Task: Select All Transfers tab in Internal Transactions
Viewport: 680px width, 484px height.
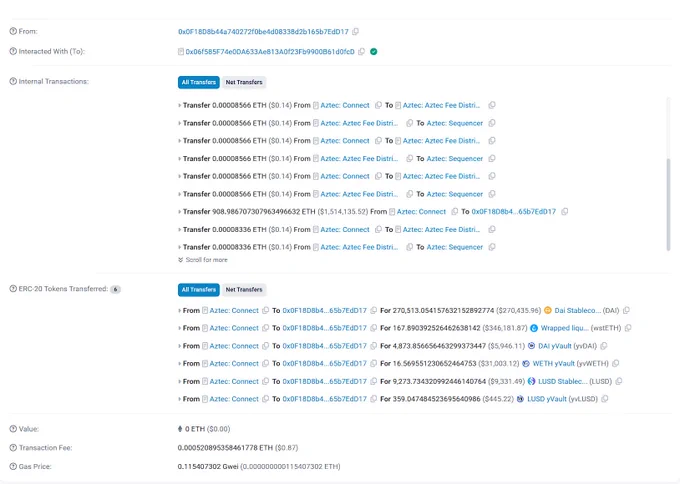Action: click(199, 82)
